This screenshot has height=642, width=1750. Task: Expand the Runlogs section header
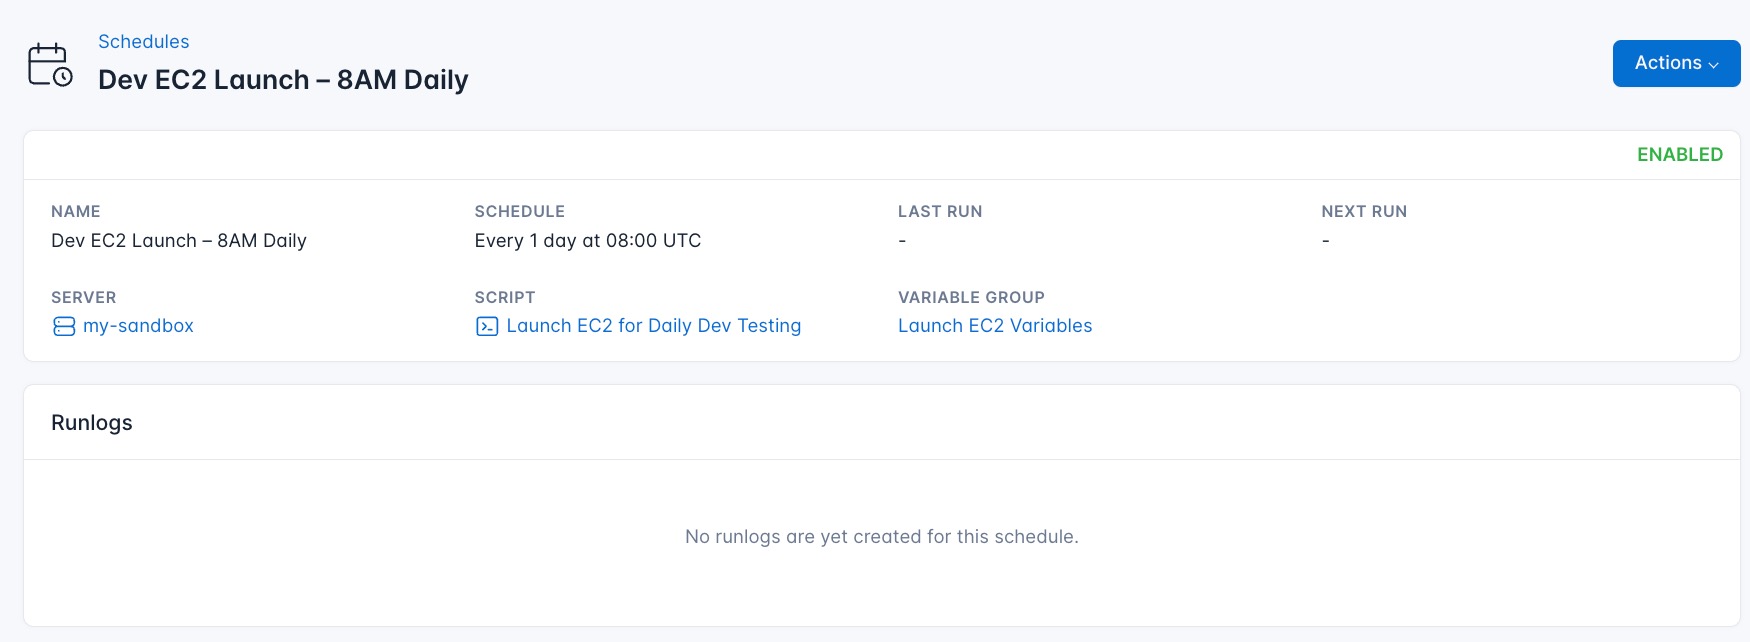pyautogui.click(x=92, y=422)
